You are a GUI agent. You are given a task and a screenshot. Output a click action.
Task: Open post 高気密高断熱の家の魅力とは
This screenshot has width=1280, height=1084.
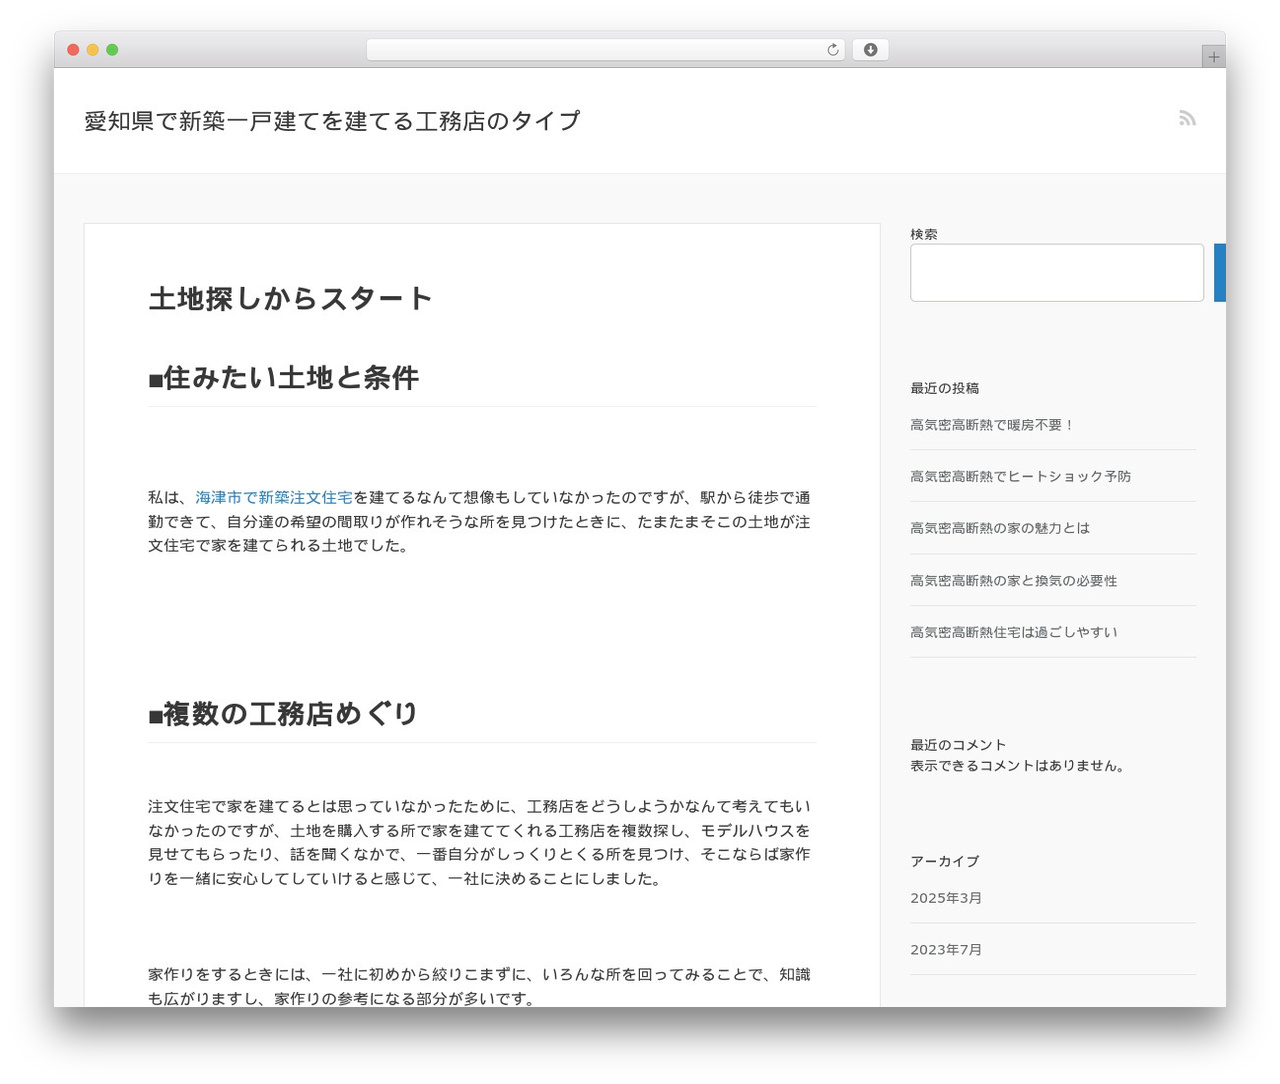pos(1000,528)
